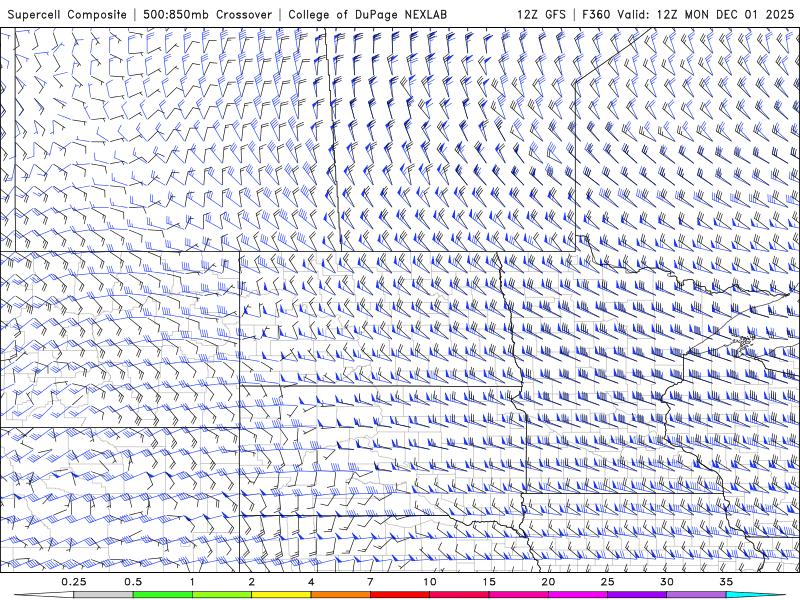Screen dimensions: 800x600
Task: Click the legend value 2
Action: (x=252, y=582)
